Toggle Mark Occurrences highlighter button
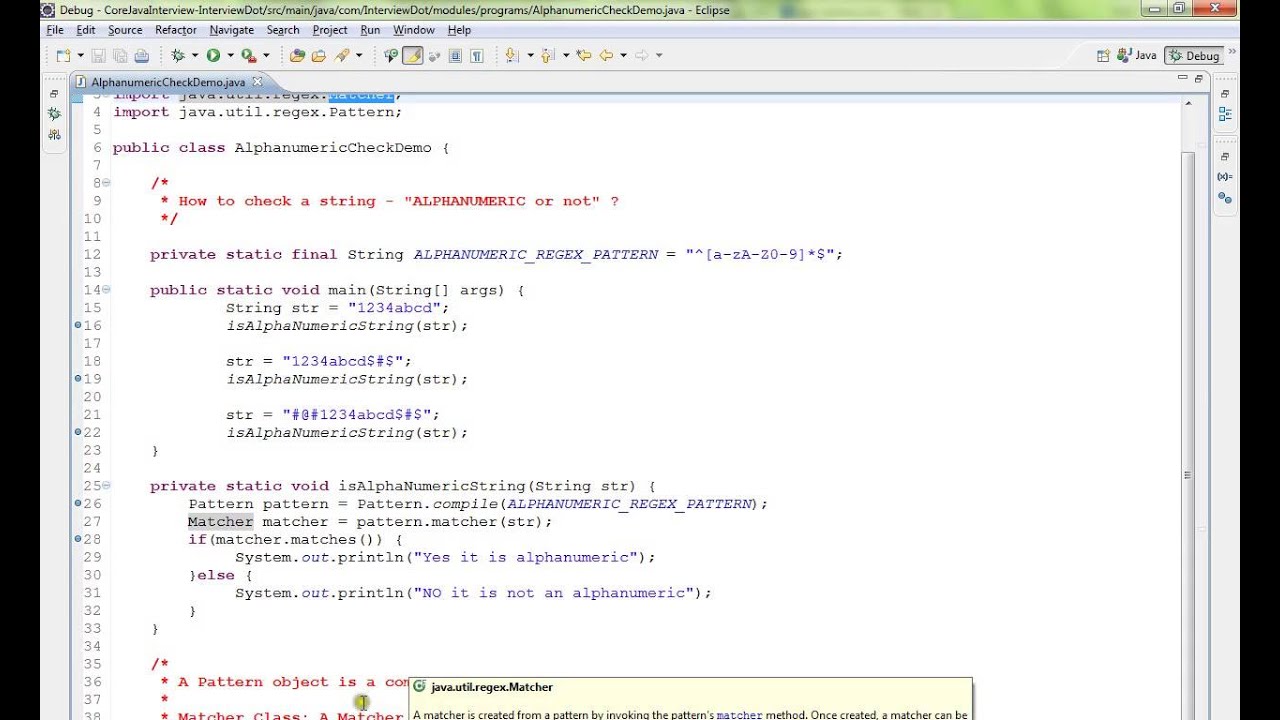The image size is (1280, 720). (x=412, y=55)
